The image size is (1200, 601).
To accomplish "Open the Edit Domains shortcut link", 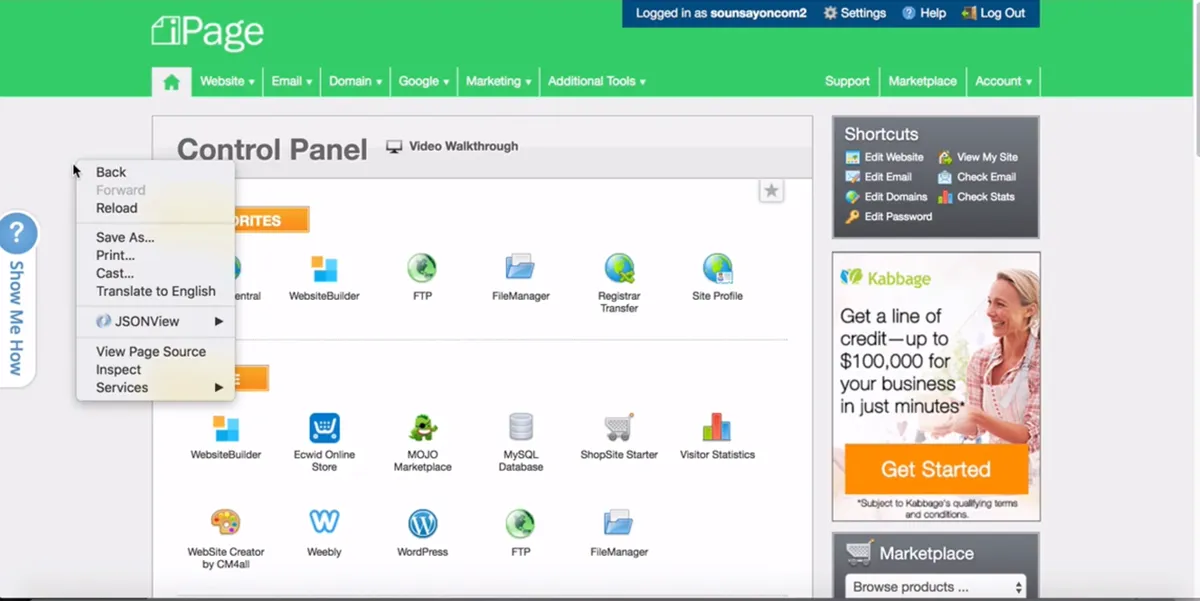I will click(887, 197).
